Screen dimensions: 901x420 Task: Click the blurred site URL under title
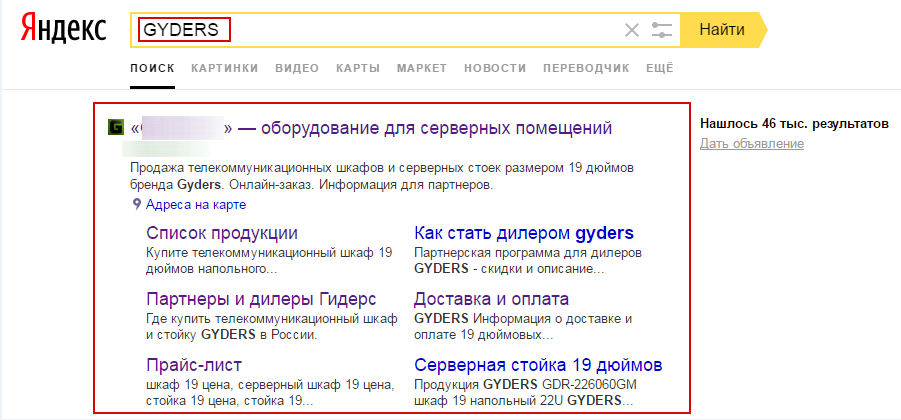[167, 149]
